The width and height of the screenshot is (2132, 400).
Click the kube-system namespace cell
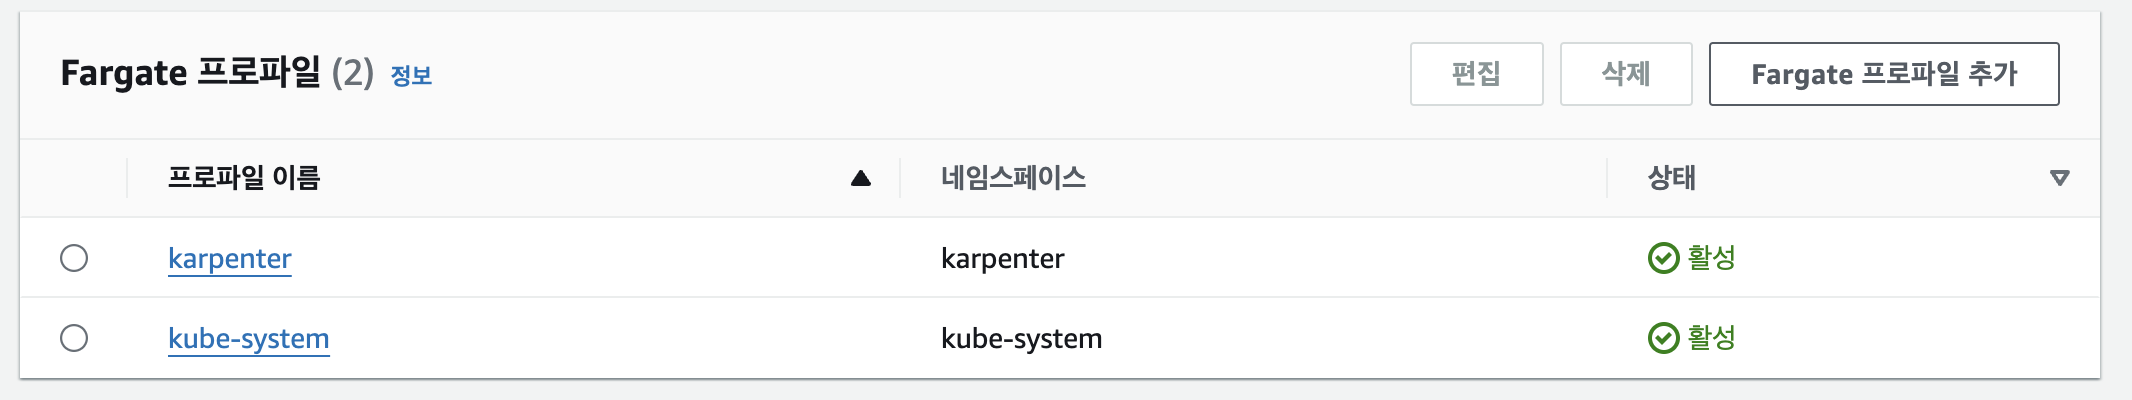click(x=1022, y=339)
